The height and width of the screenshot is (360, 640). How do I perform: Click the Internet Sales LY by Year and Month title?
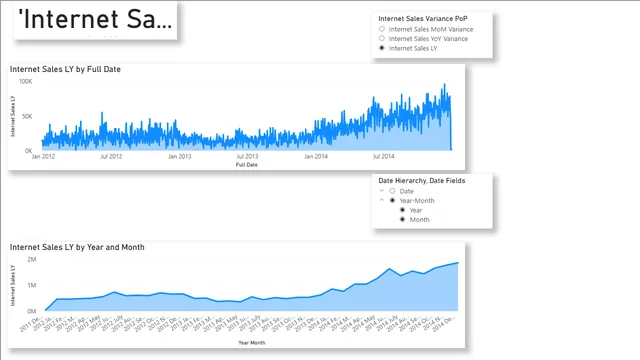pyautogui.click(x=77, y=247)
